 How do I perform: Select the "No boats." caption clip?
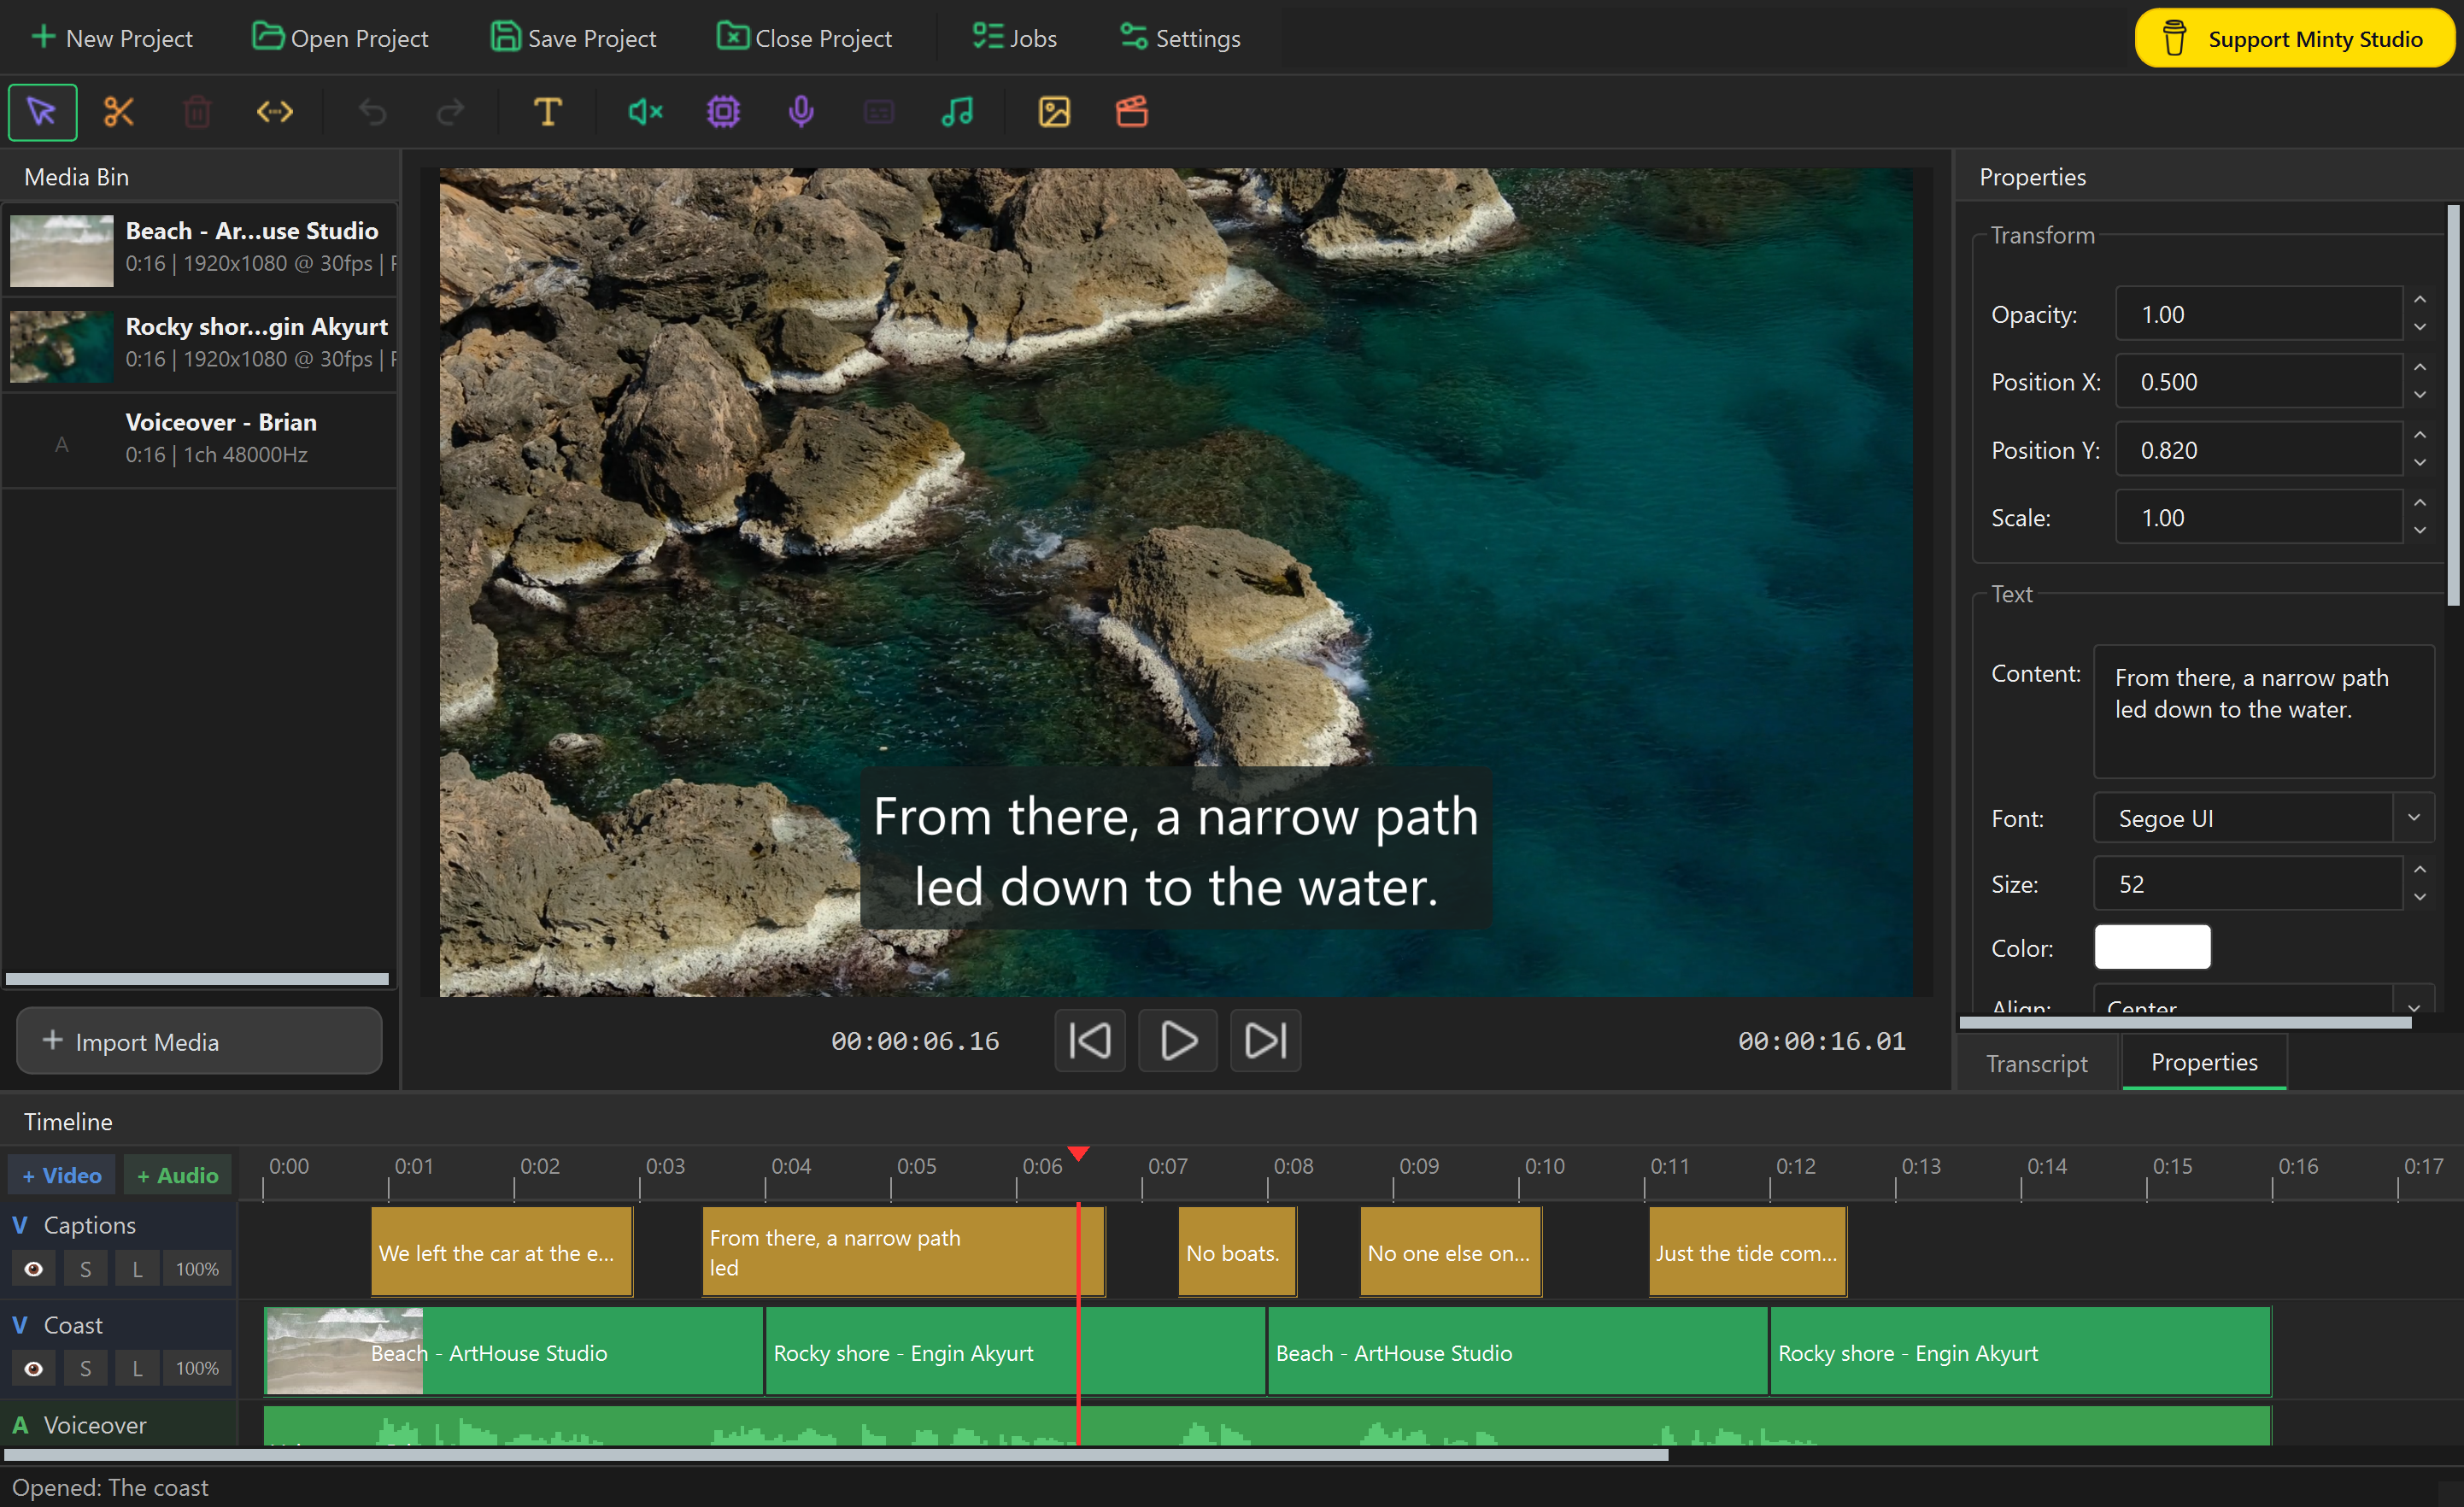coord(1237,1252)
